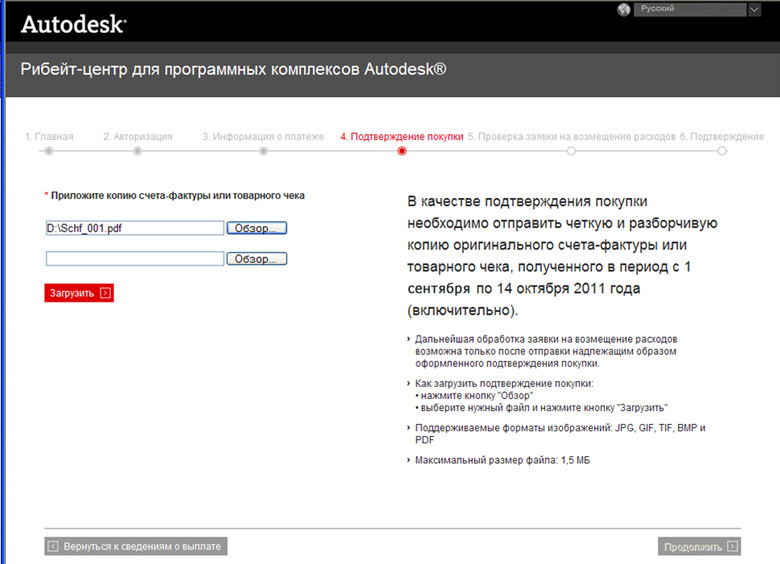Click label Приложите копию счета-фактуры
This screenshot has height=564, width=780.
178,195
